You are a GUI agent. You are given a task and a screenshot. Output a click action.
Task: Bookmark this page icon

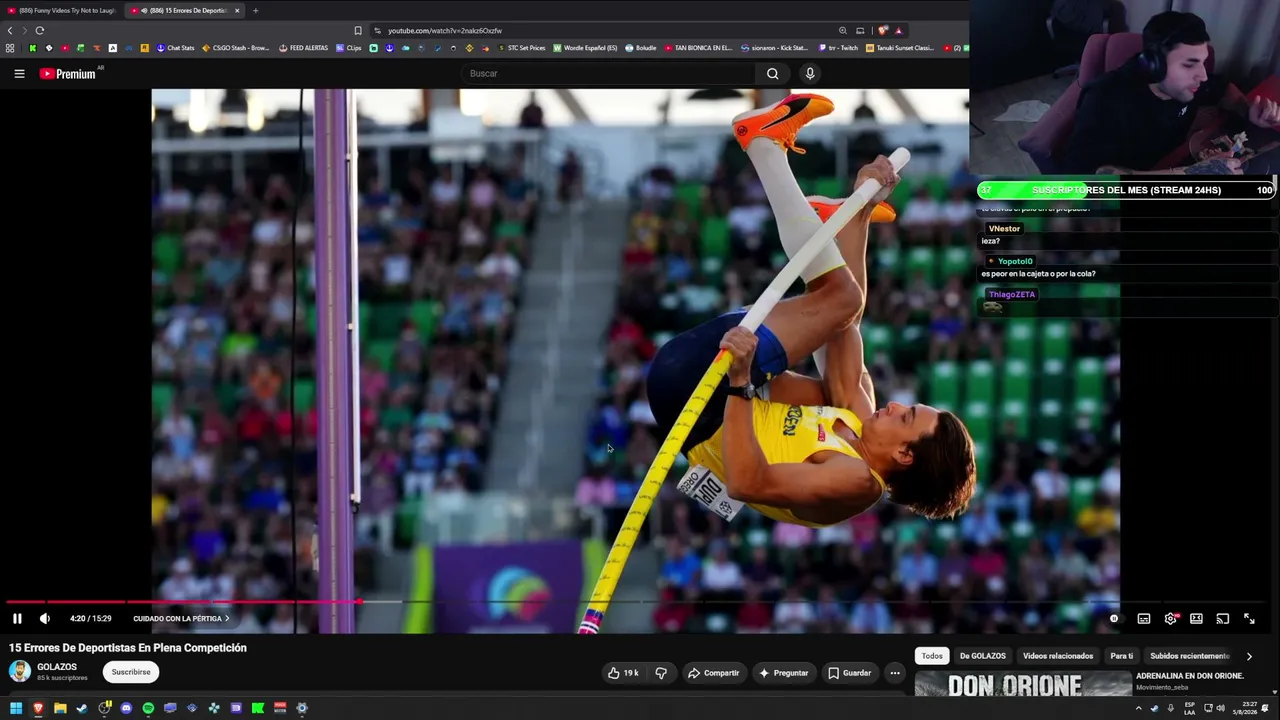point(358,30)
